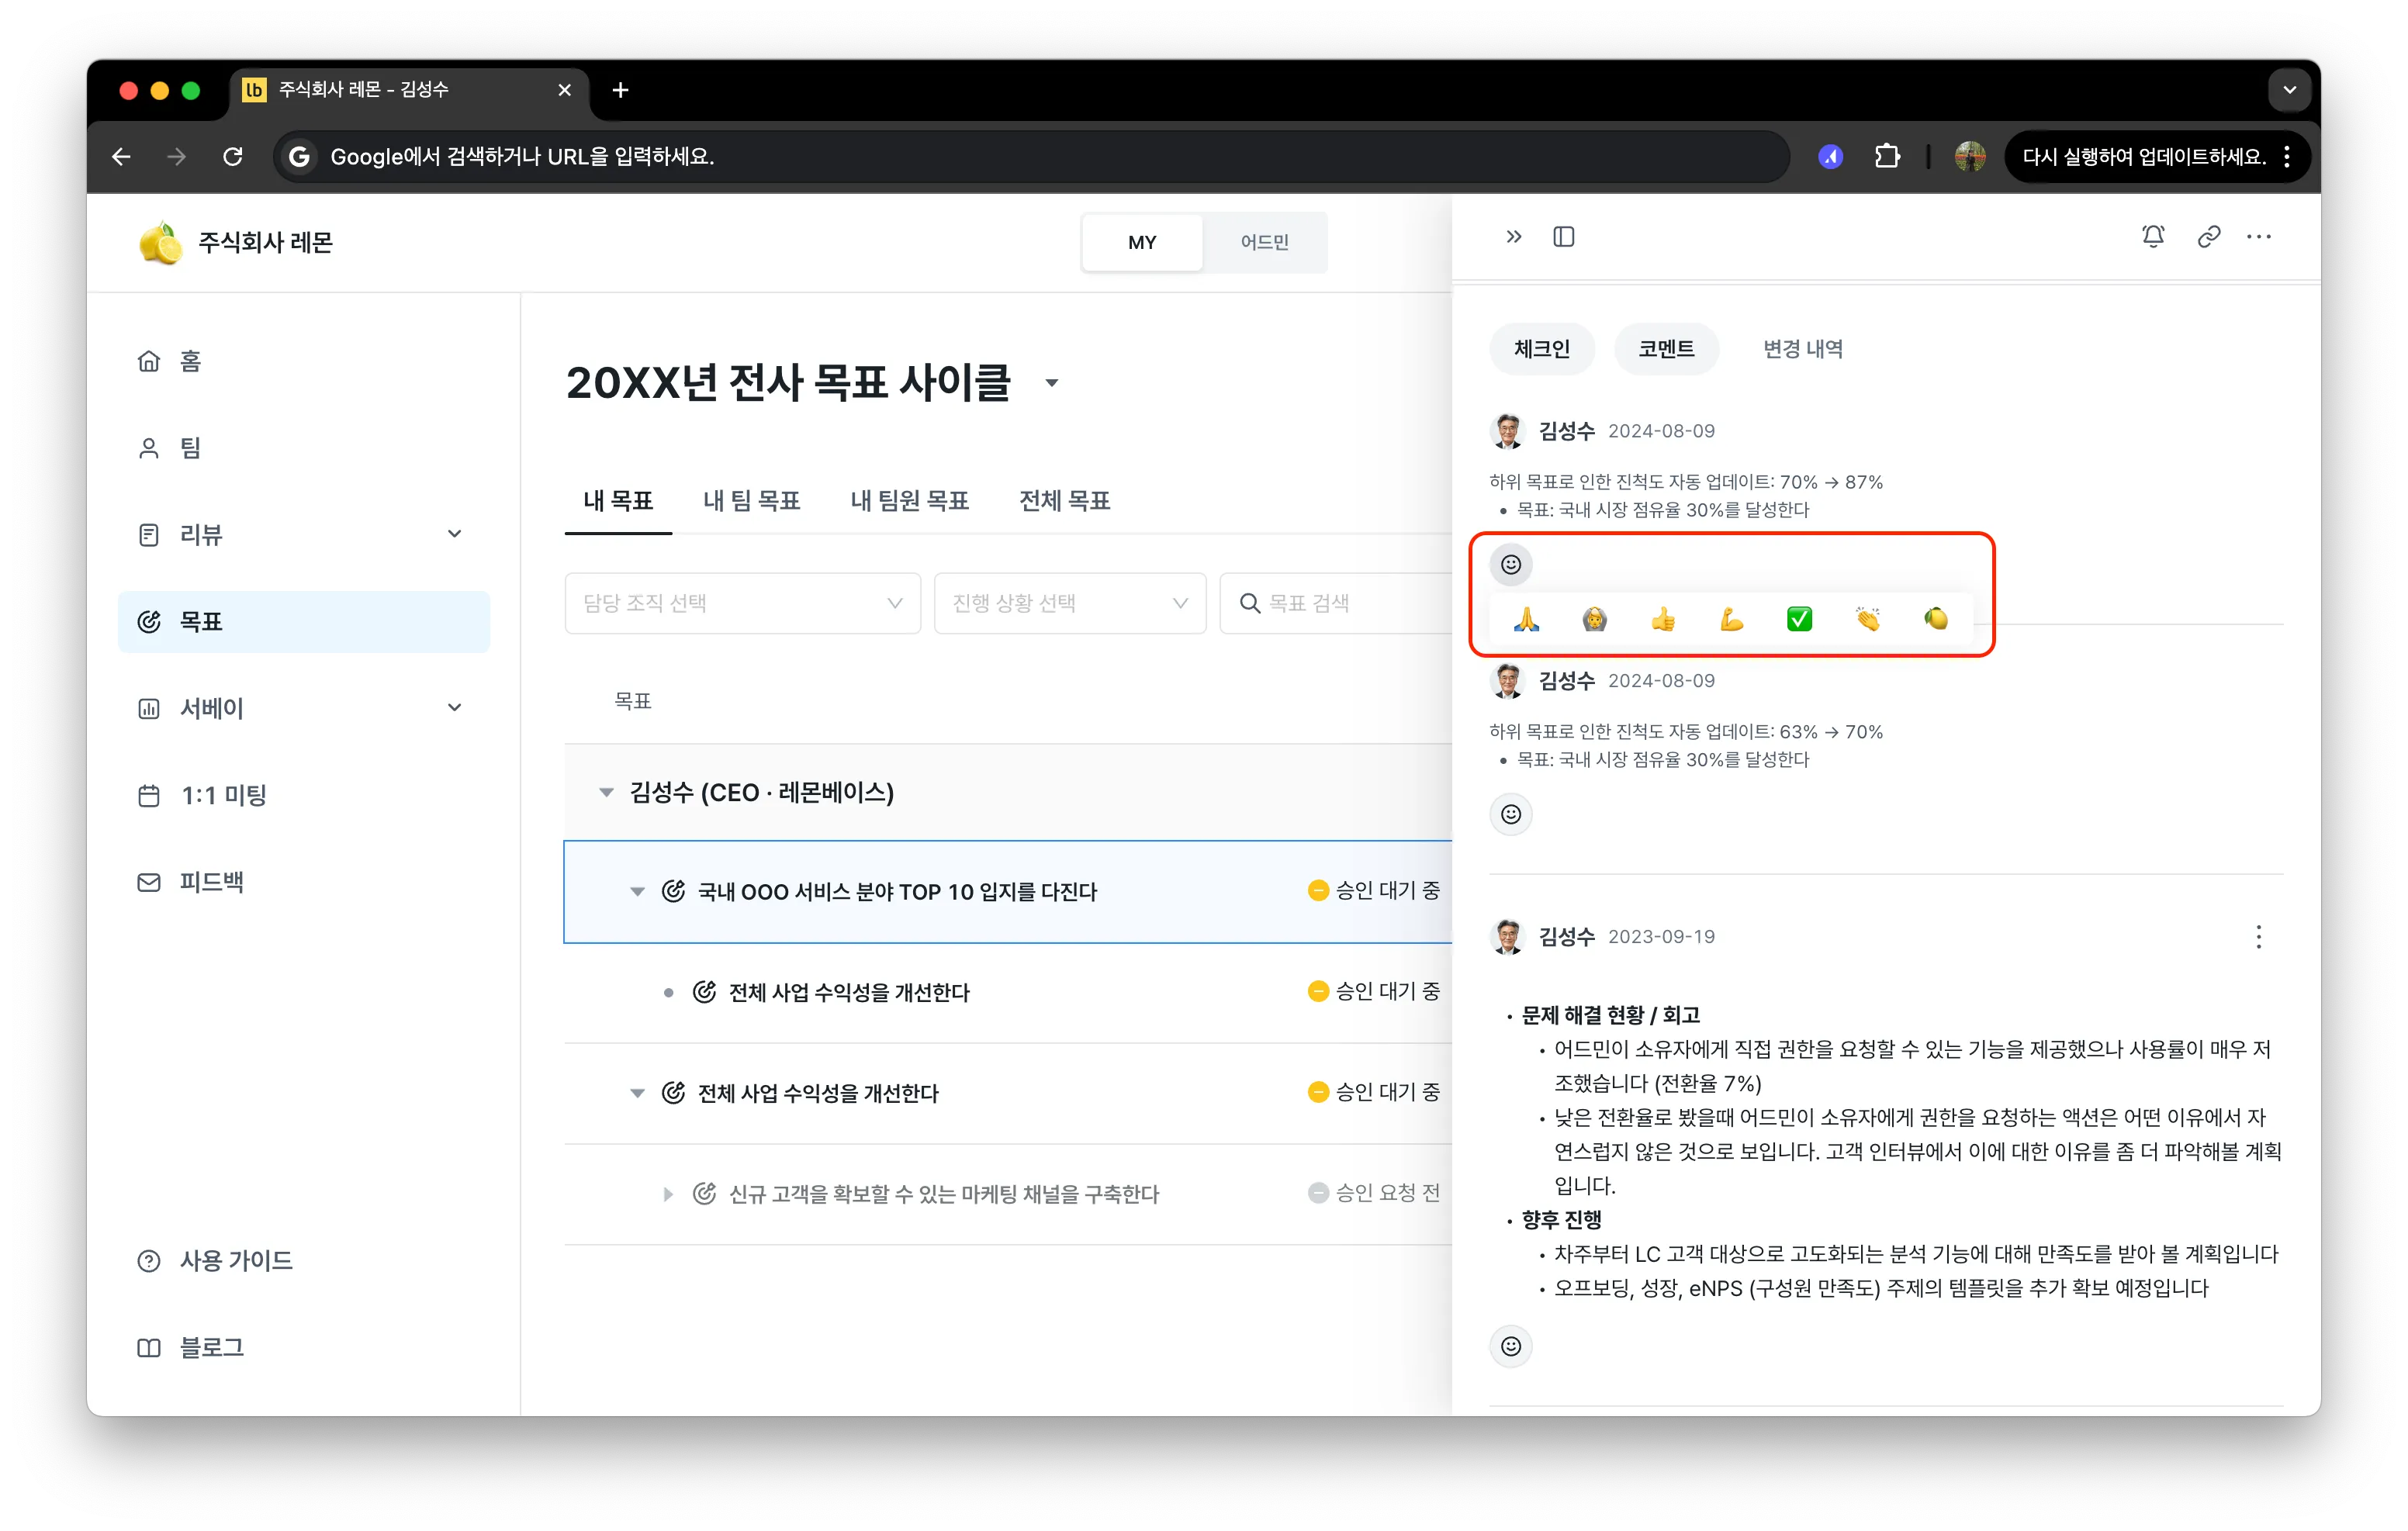Open emoji picker under 63% → 70% update

coord(1511,814)
